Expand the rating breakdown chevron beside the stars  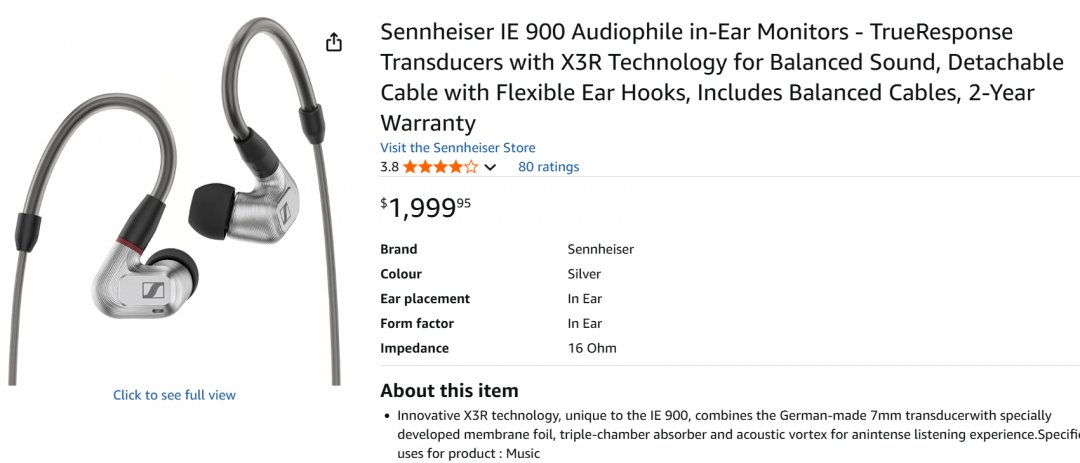tap(490, 167)
